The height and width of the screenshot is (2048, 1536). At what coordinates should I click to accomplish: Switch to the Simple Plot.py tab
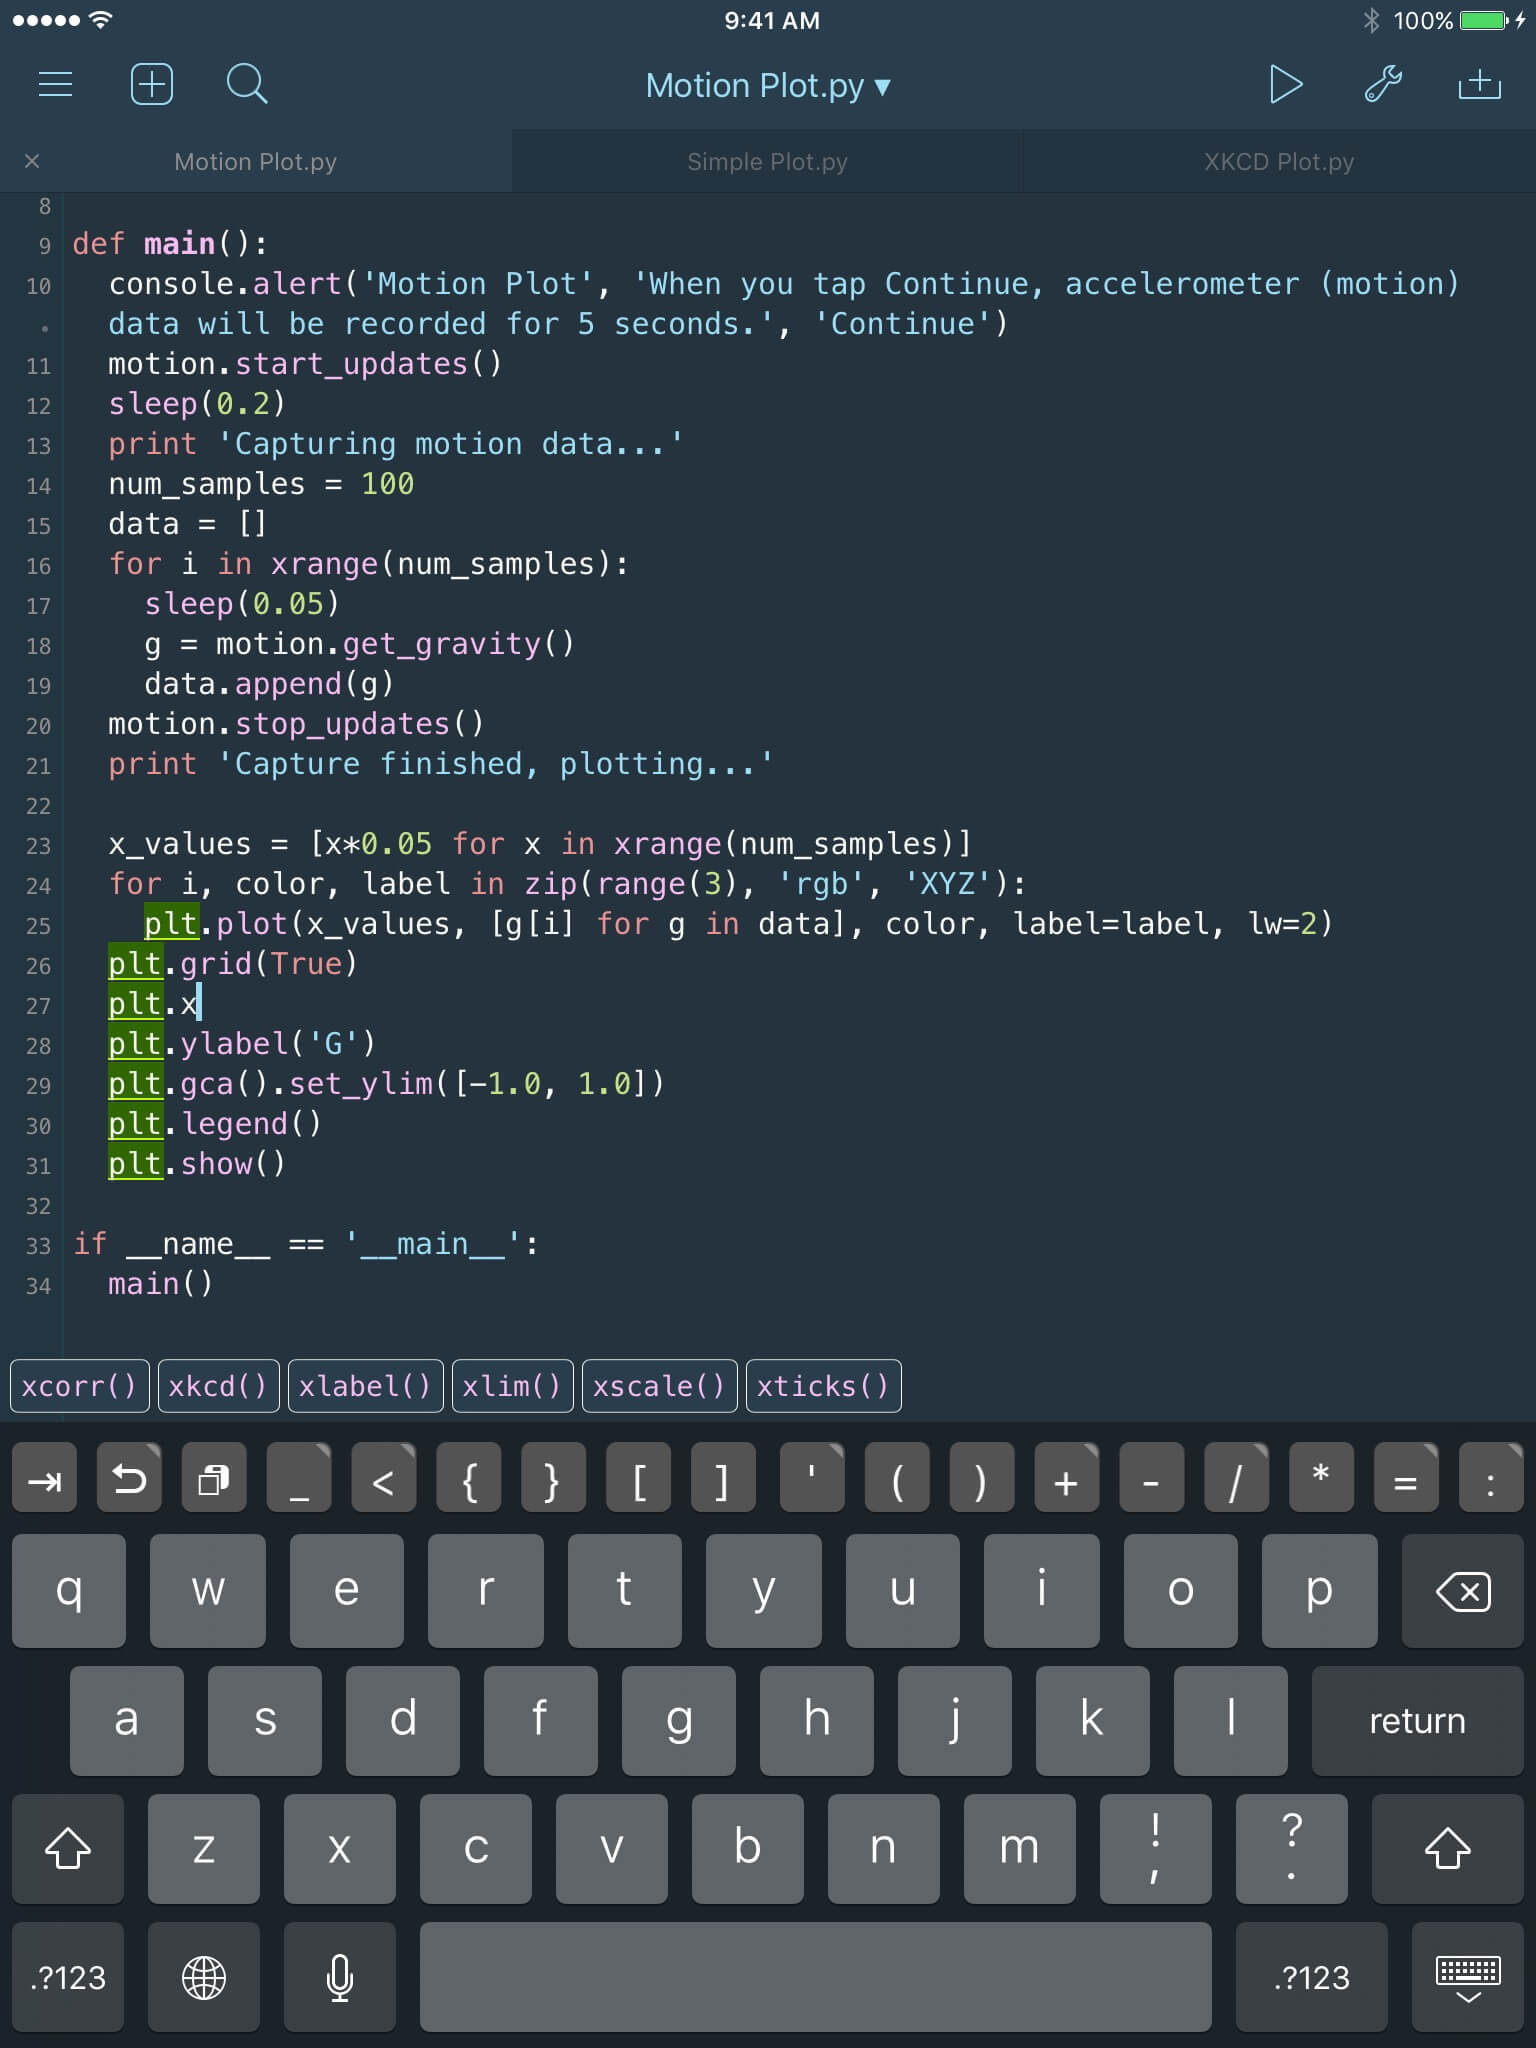(x=767, y=162)
